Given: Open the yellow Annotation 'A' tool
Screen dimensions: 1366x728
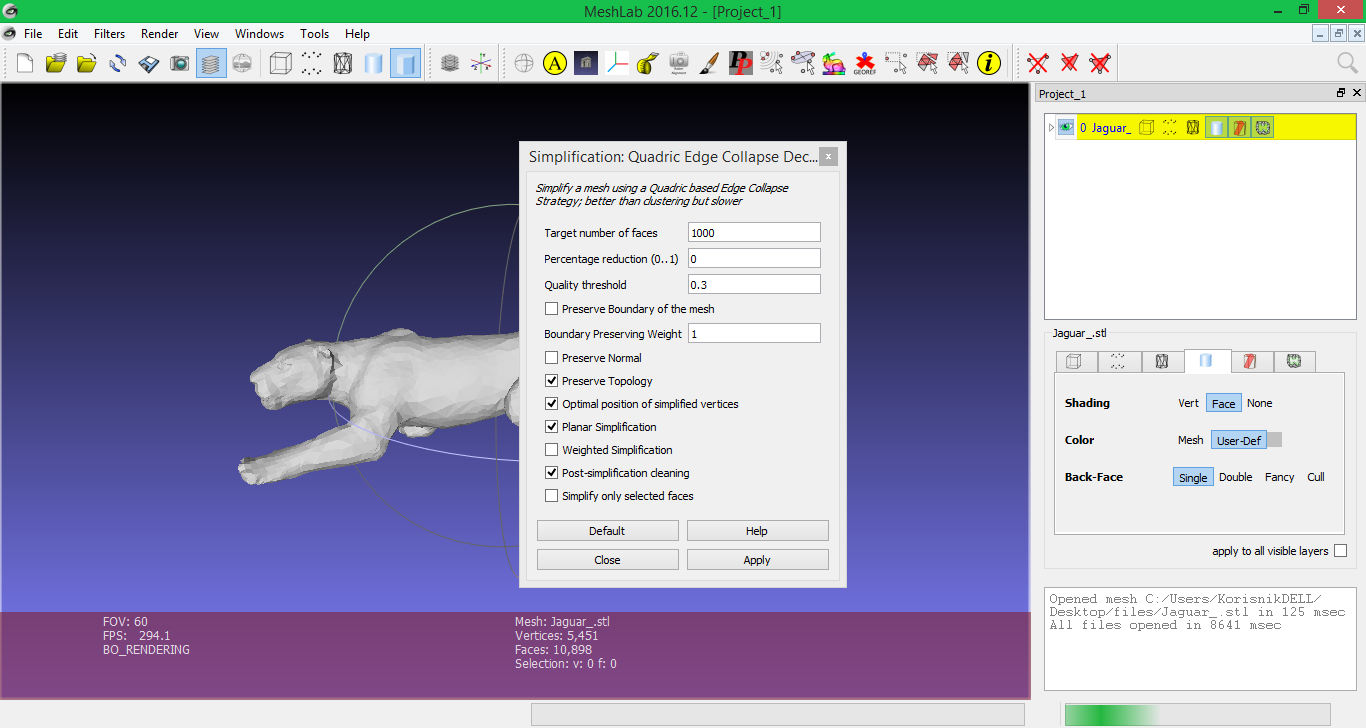Looking at the screenshot, I should pyautogui.click(x=555, y=64).
